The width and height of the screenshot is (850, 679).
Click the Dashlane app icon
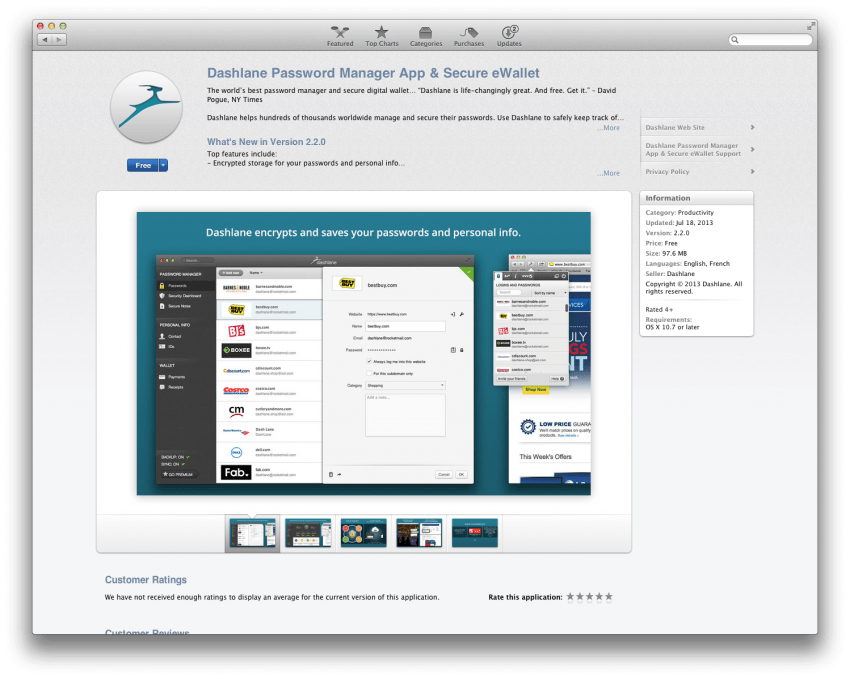[146, 107]
